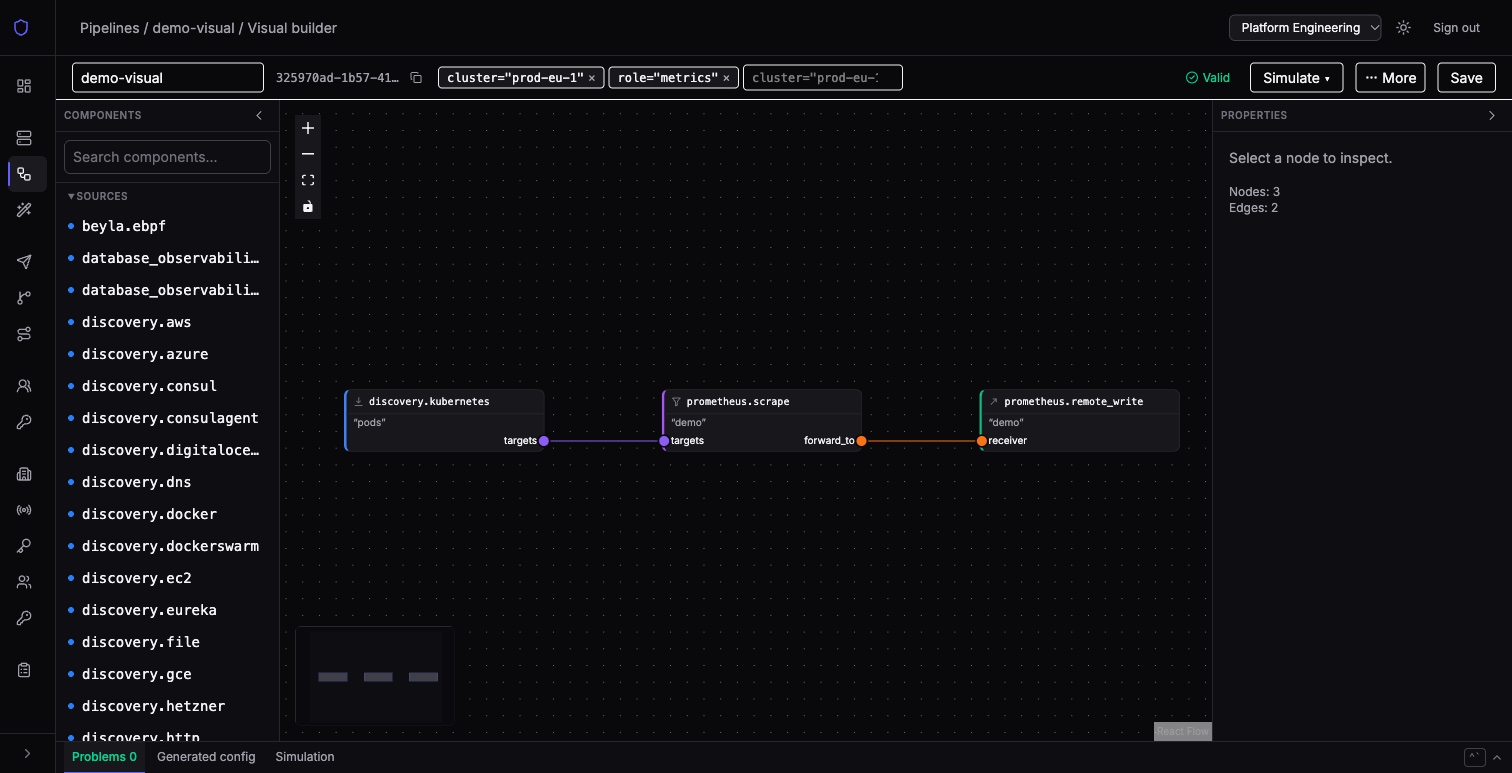This screenshot has width=1512, height=773.
Task: Collapse the SOURCES section
Action: 97,196
